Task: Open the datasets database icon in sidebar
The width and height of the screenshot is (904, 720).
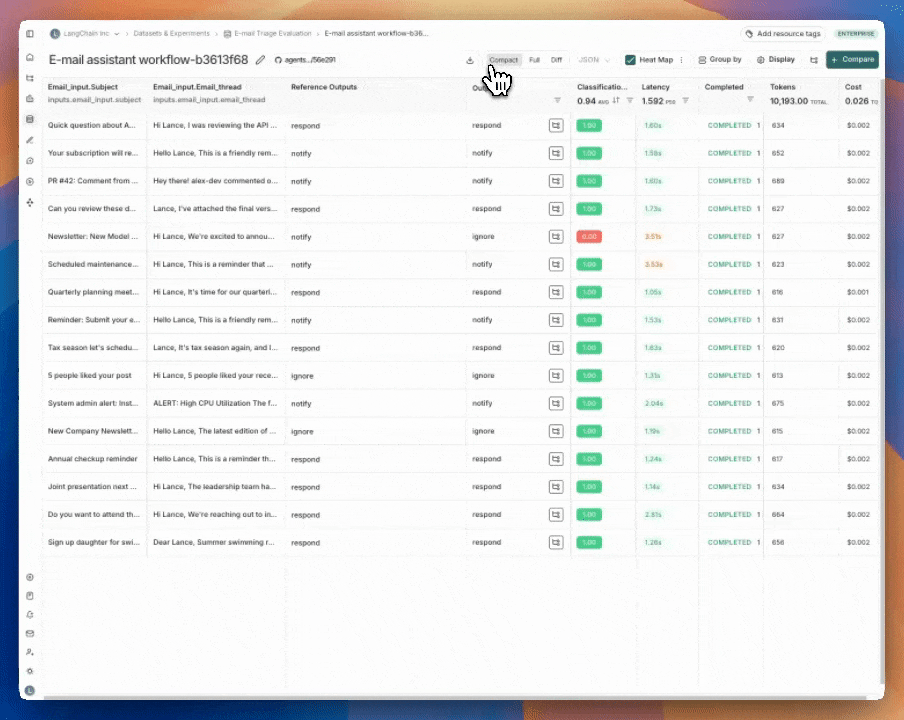Action: click(30, 119)
